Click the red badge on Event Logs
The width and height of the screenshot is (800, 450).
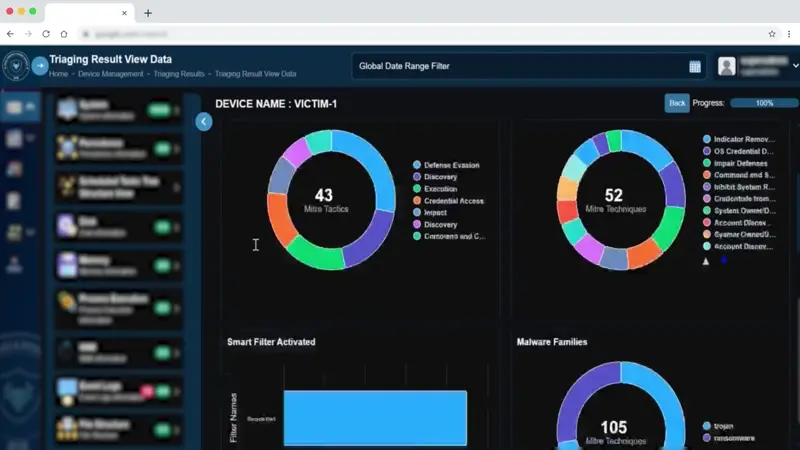(147, 391)
